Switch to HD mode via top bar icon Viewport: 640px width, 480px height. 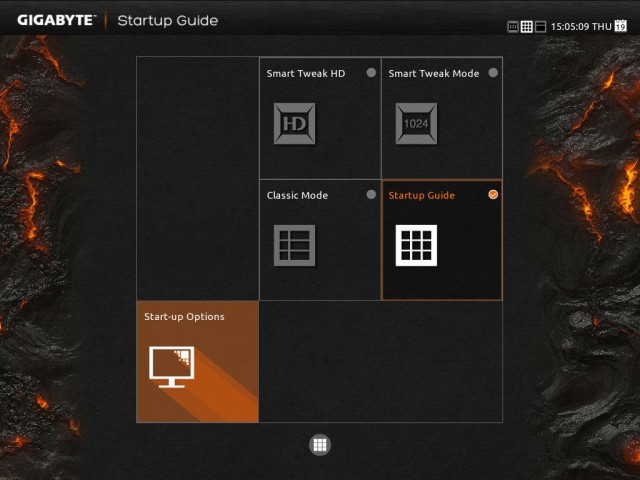coord(513,27)
